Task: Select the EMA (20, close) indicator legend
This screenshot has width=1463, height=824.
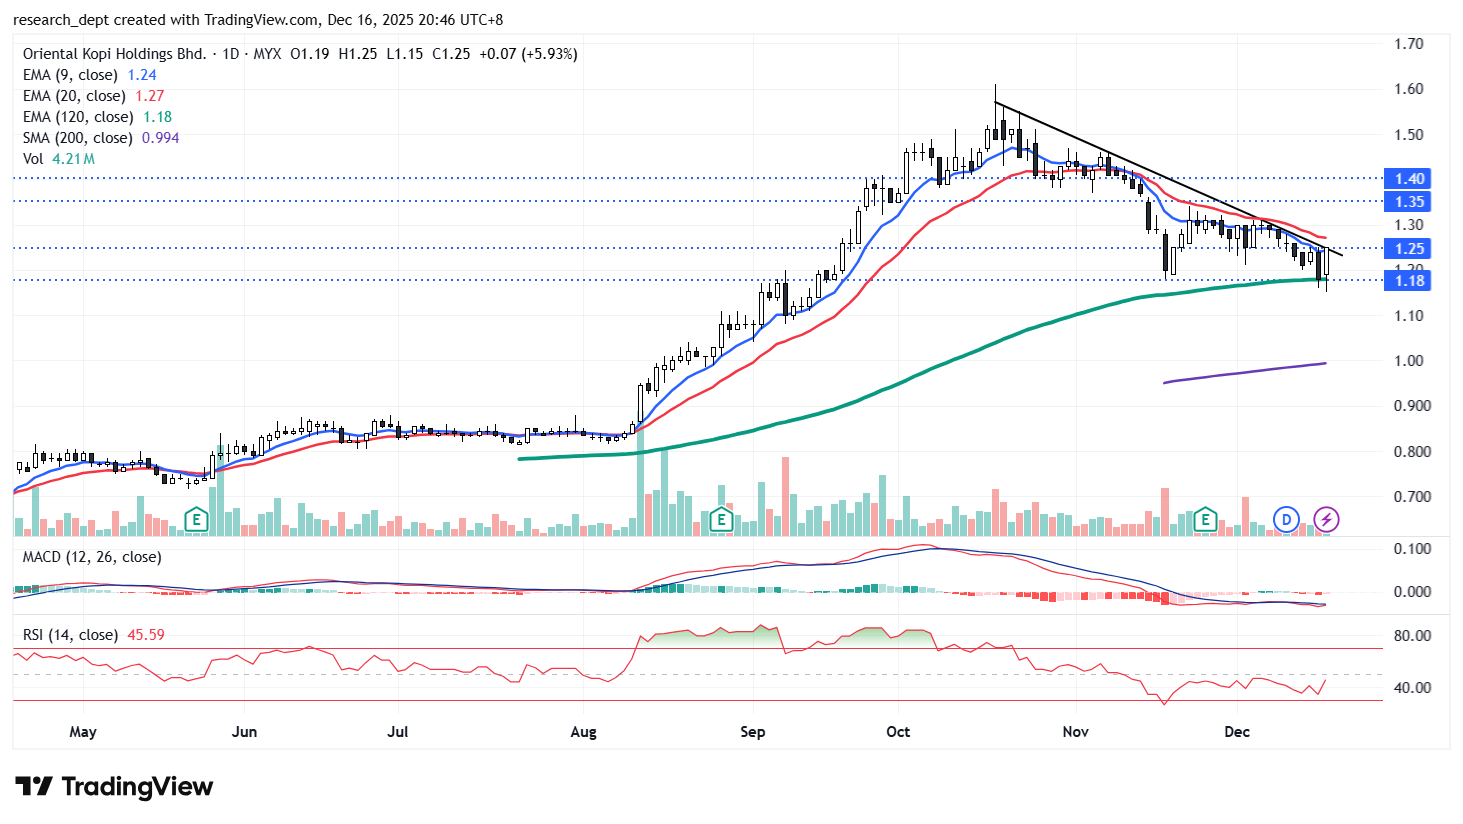Action: [x=74, y=96]
